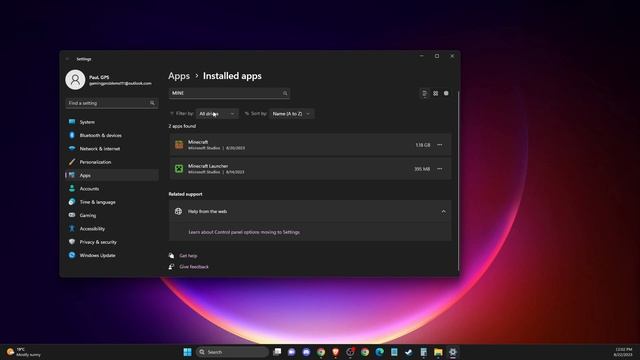Open Windows Update settings
Screen dimensions: 640x360
click(111, 255)
